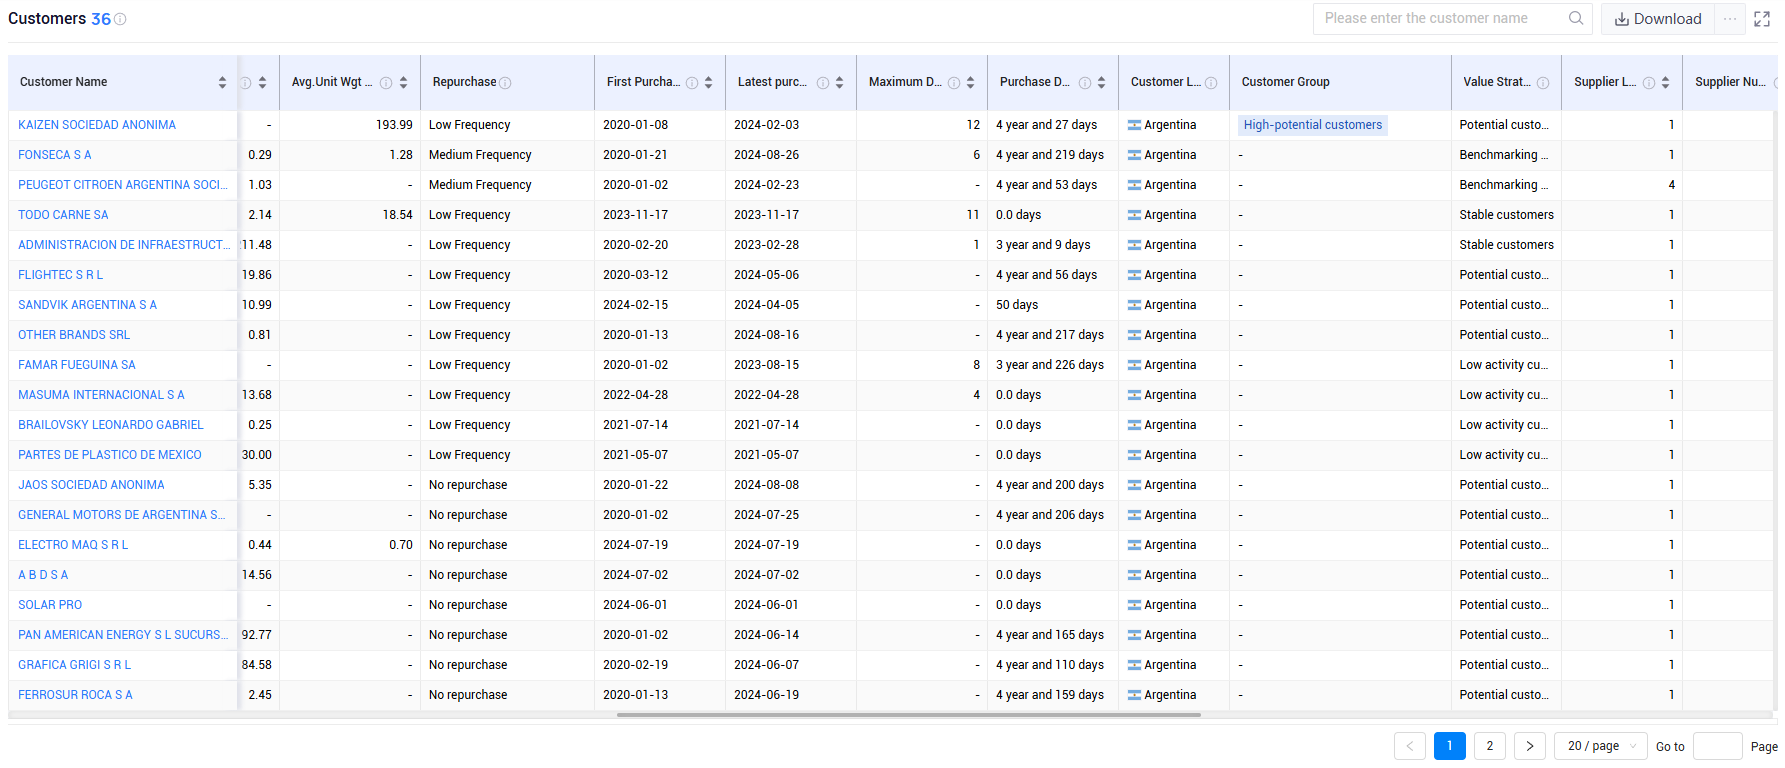Open OTHER BRANDS SRL customer link
The height and width of the screenshot is (768, 1785).
(74, 335)
